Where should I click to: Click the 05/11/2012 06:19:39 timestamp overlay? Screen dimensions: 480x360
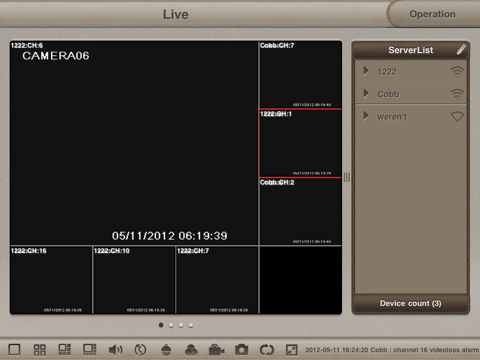coord(170,236)
